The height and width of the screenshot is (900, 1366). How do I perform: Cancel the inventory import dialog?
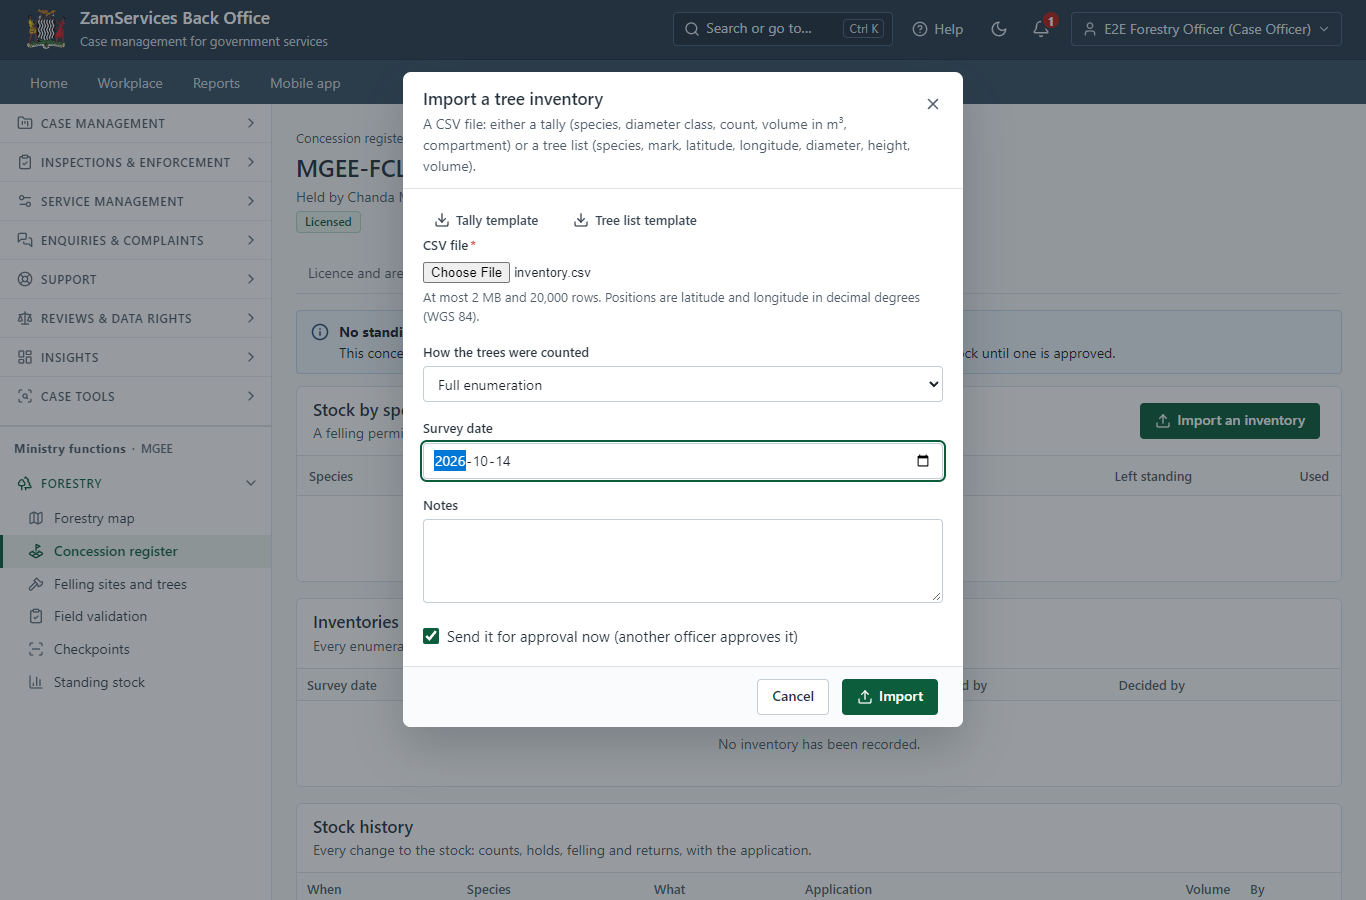click(x=793, y=697)
